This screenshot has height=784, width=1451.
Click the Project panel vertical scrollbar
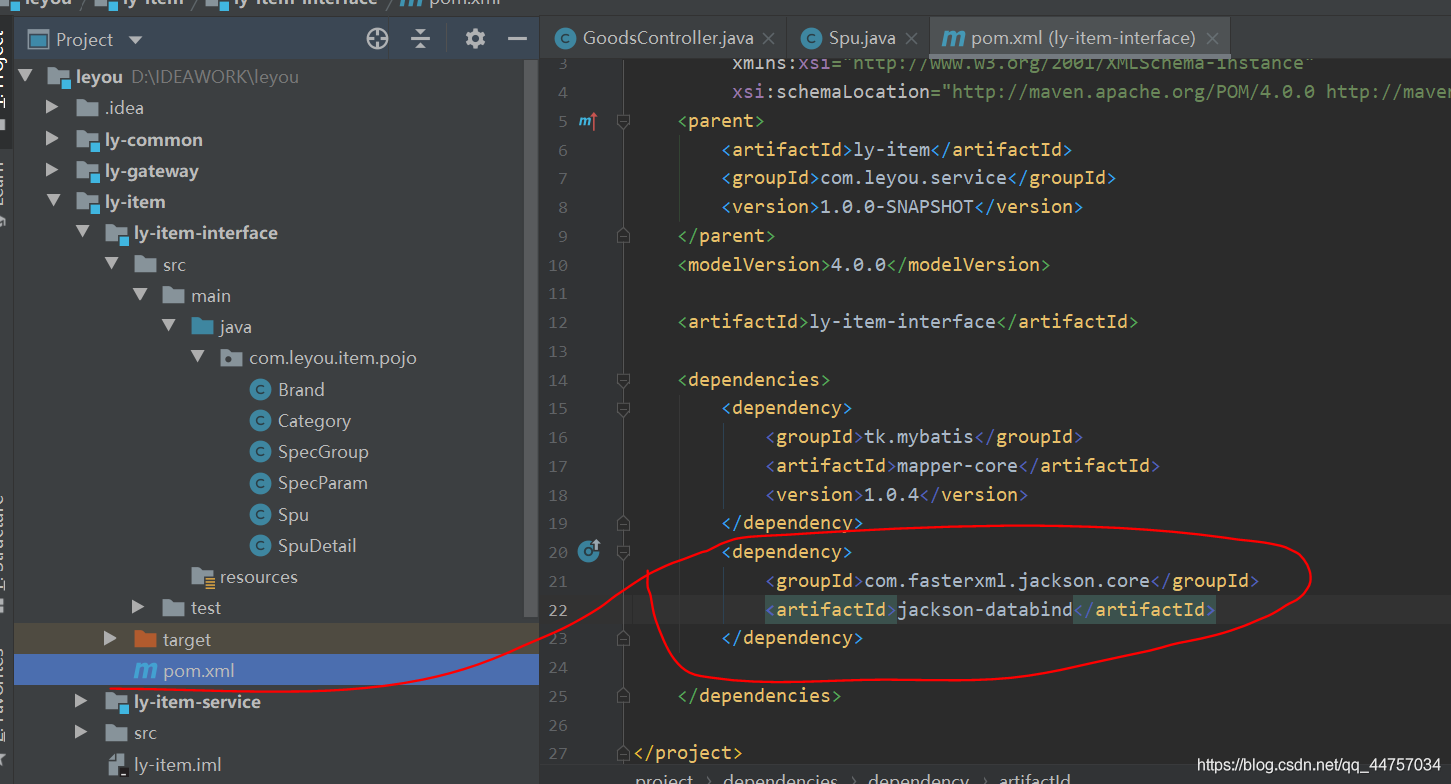pyautogui.click(x=532, y=340)
